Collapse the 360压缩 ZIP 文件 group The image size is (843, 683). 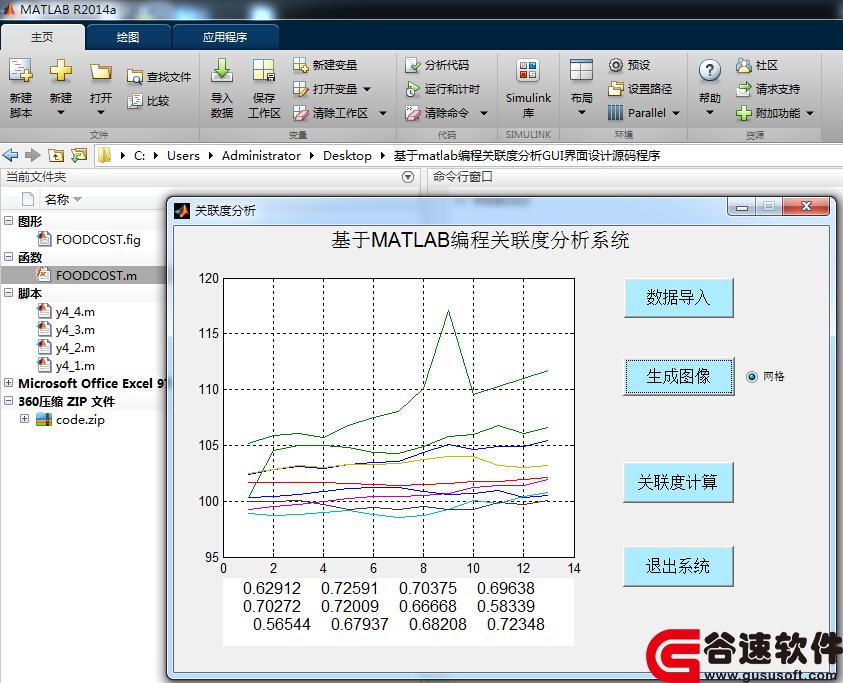pyautogui.click(x=9, y=401)
